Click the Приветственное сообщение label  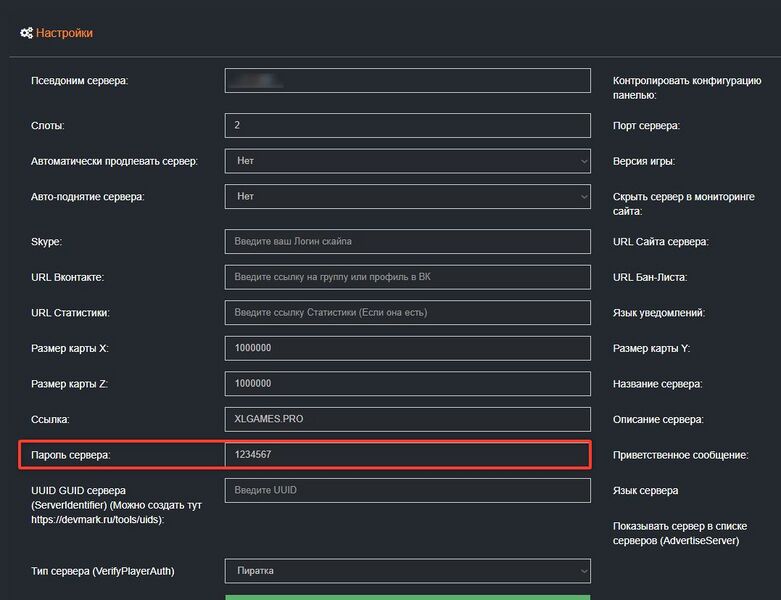point(680,455)
